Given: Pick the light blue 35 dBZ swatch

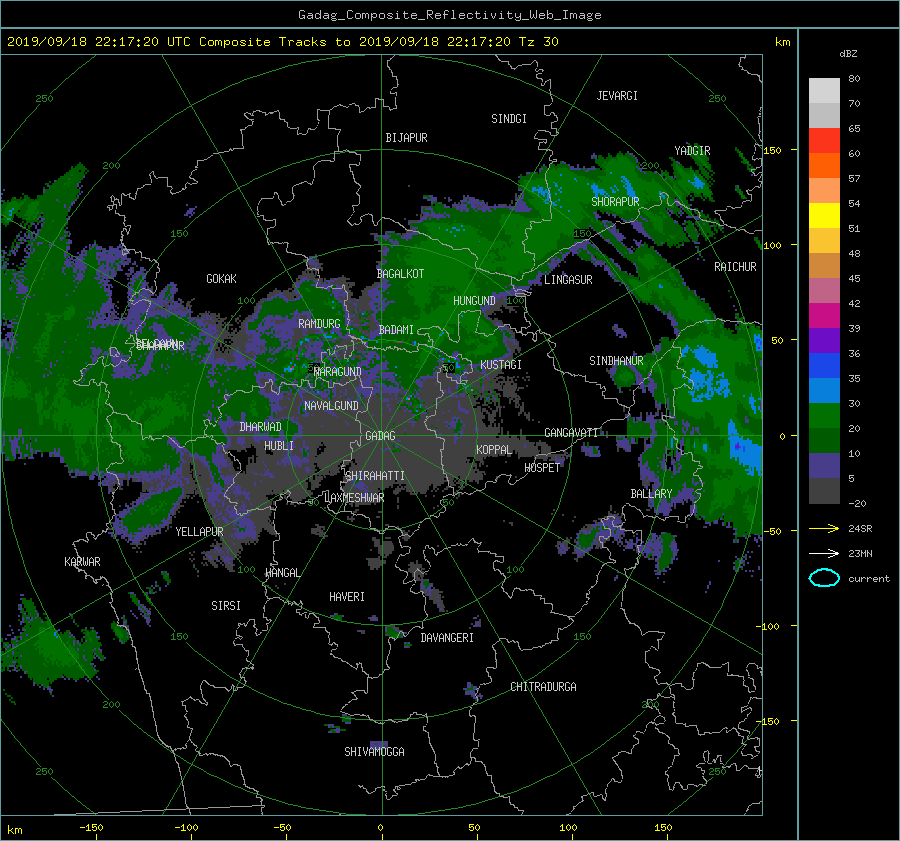Looking at the screenshot, I should (824, 390).
